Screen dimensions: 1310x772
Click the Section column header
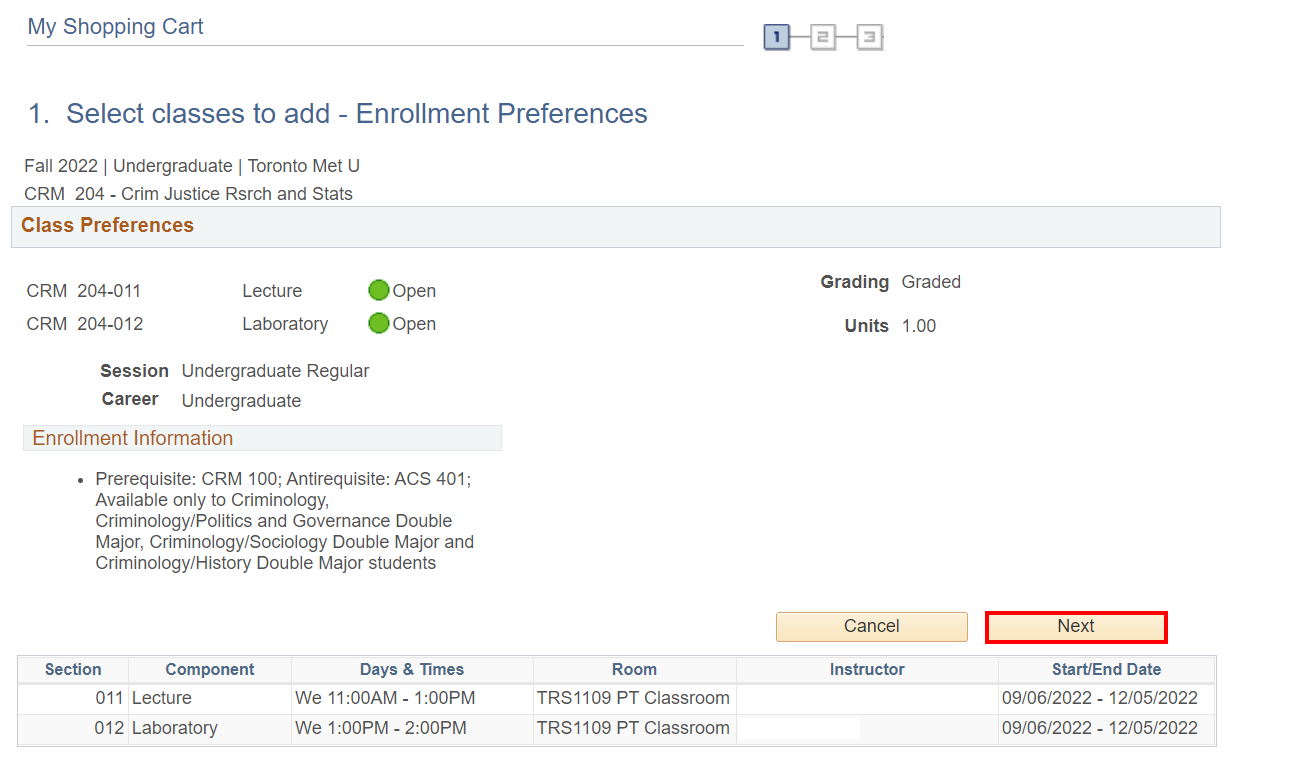pyautogui.click(x=73, y=670)
